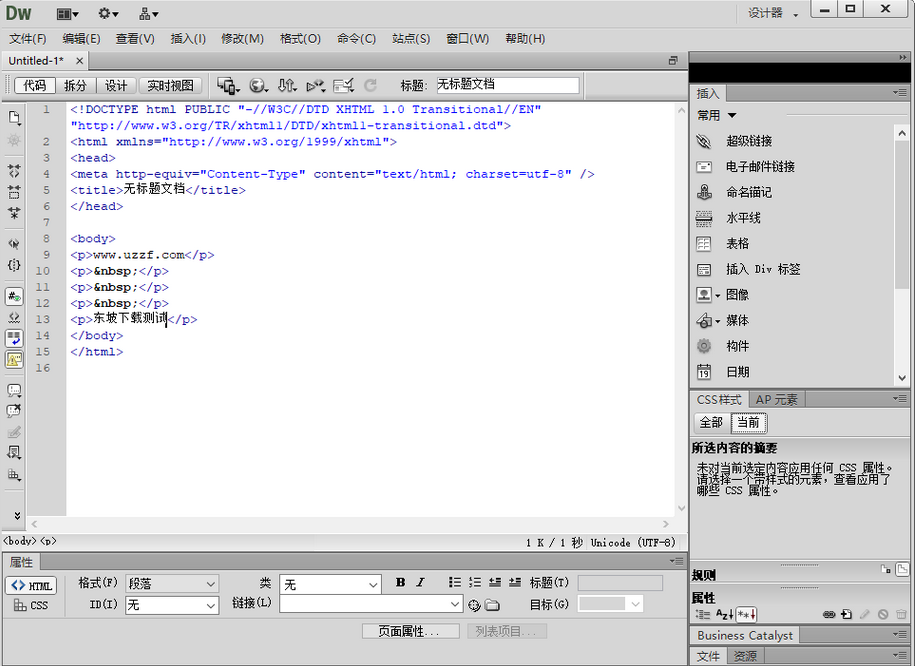Screen dimensions: 919x666
Task: Click the apply comment icon
Action: 14,390
